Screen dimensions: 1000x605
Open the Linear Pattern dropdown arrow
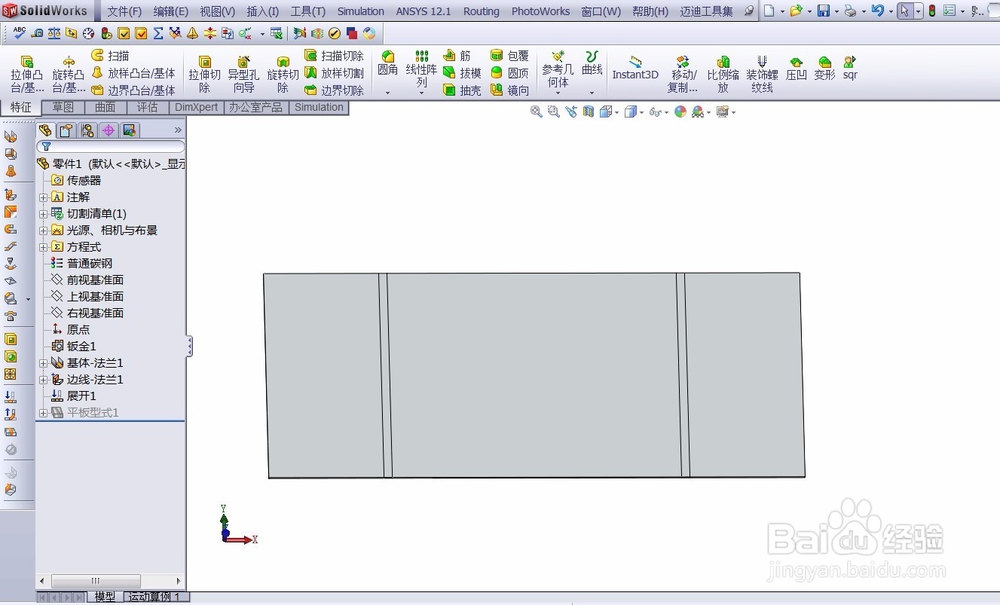click(421, 92)
